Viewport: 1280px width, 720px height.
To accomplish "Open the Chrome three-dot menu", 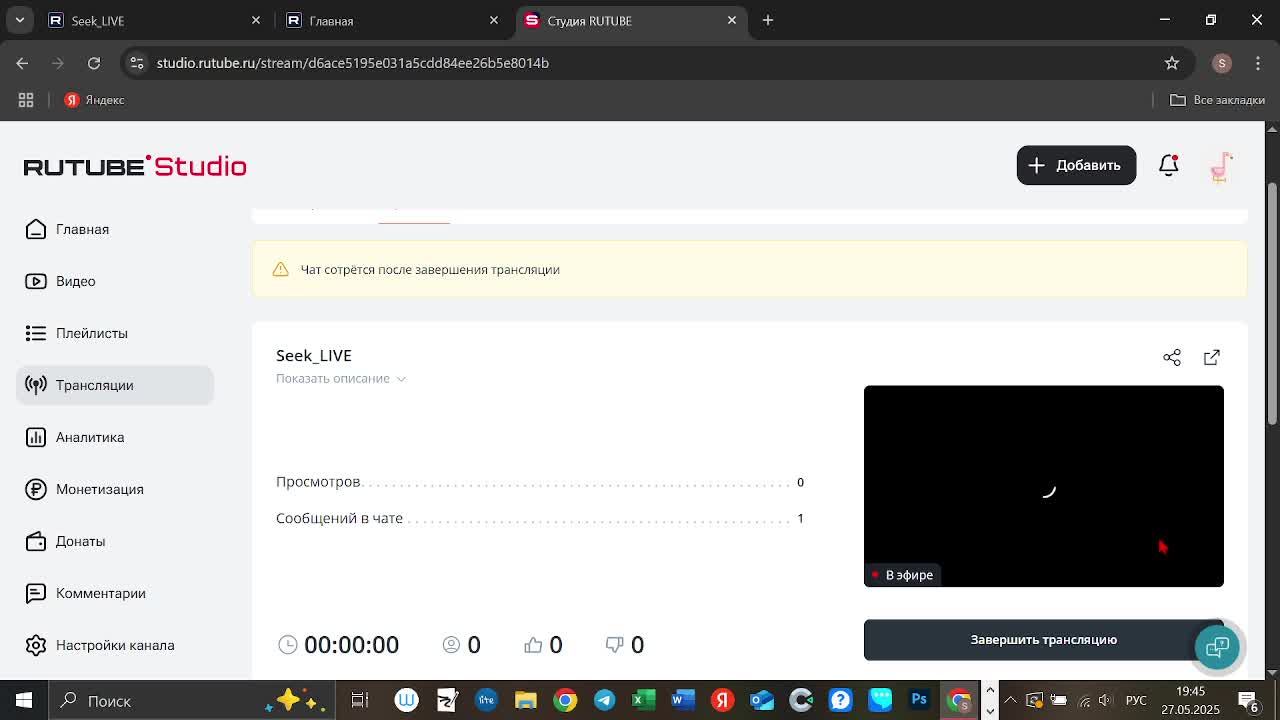I will click(1258, 63).
